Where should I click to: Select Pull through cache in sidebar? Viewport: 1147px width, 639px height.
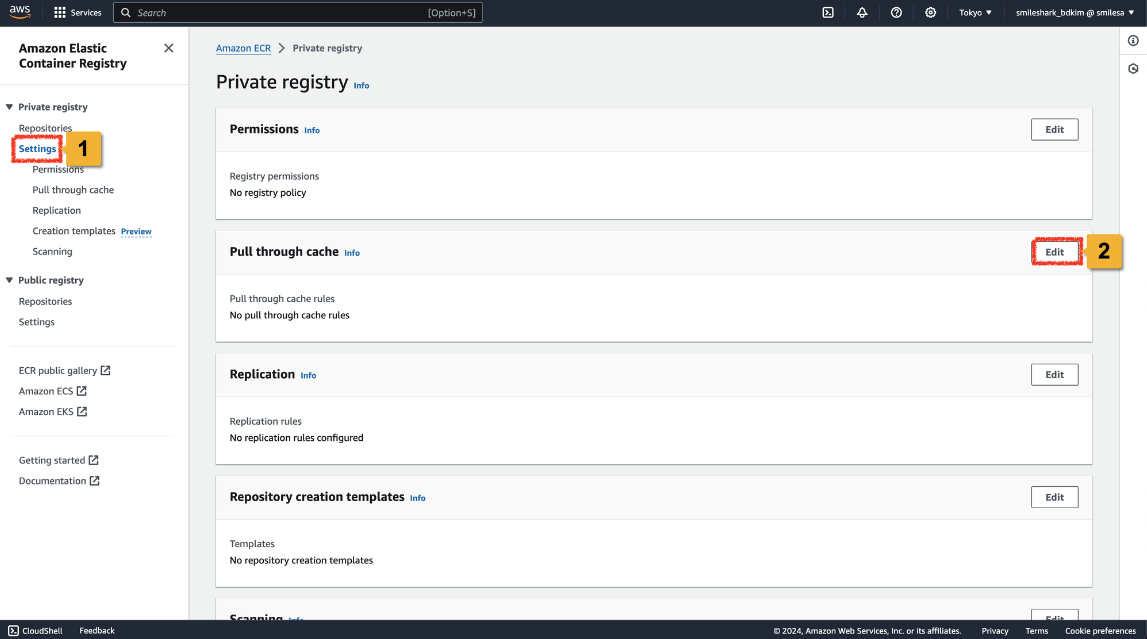point(73,190)
